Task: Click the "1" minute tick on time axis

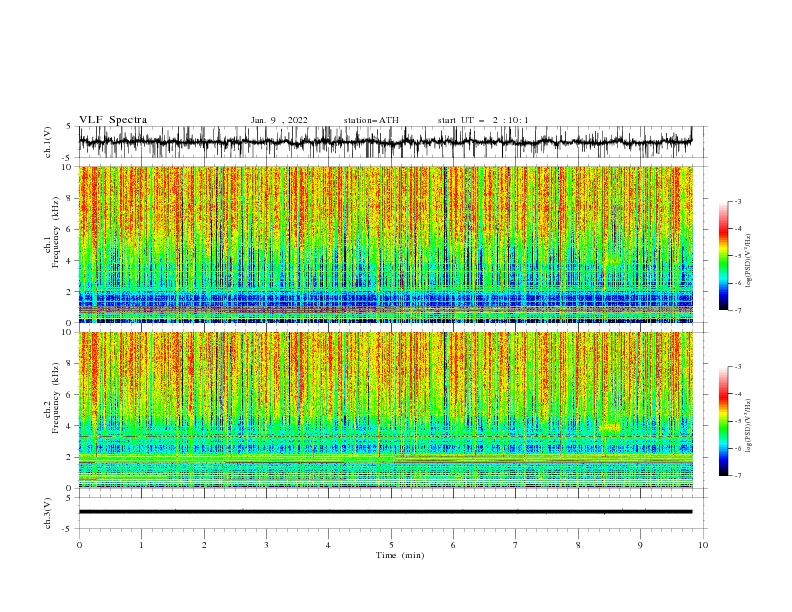Action: (x=141, y=545)
